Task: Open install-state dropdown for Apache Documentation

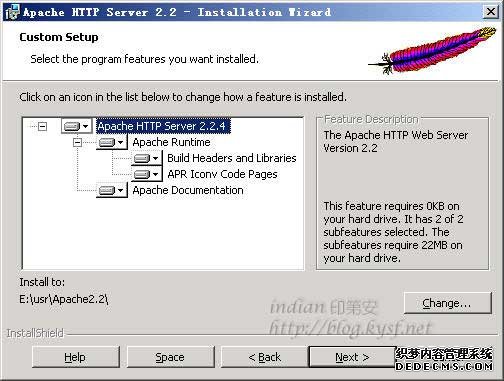Action: pyautogui.click(x=112, y=190)
